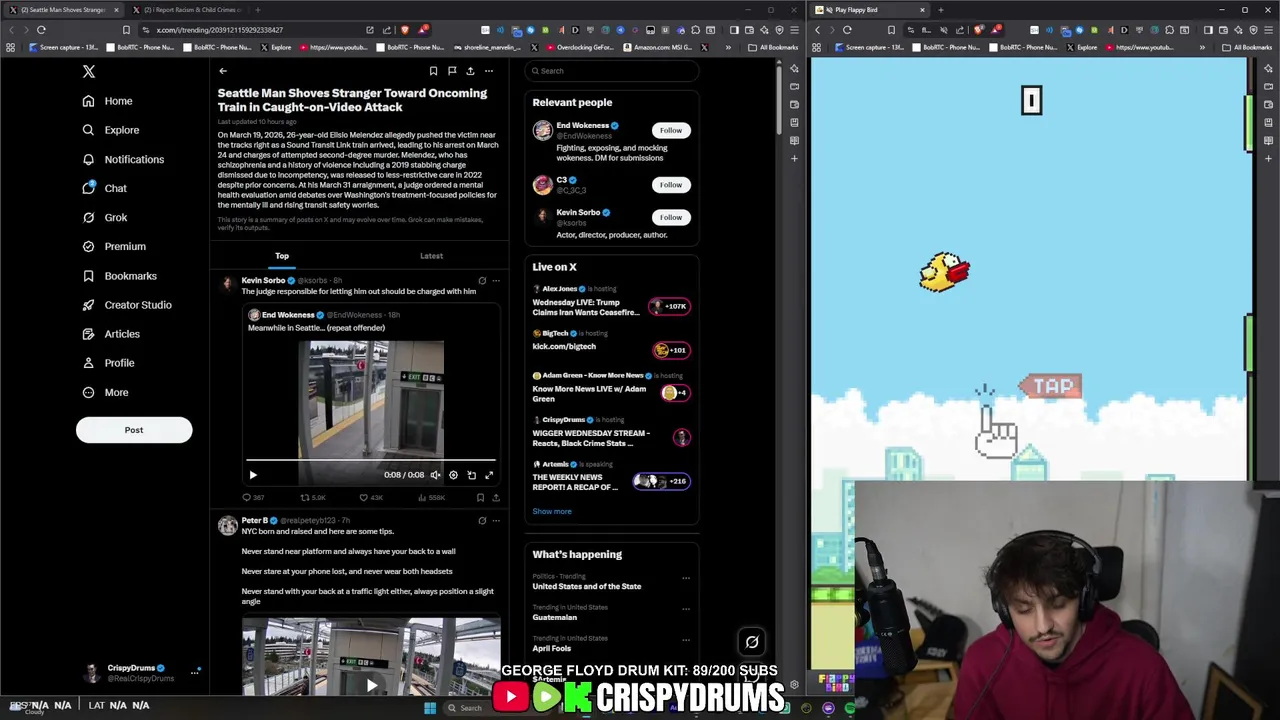The width and height of the screenshot is (1280, 720).
Task: Follow Kevin Sorbo
Action: (671, 217)
